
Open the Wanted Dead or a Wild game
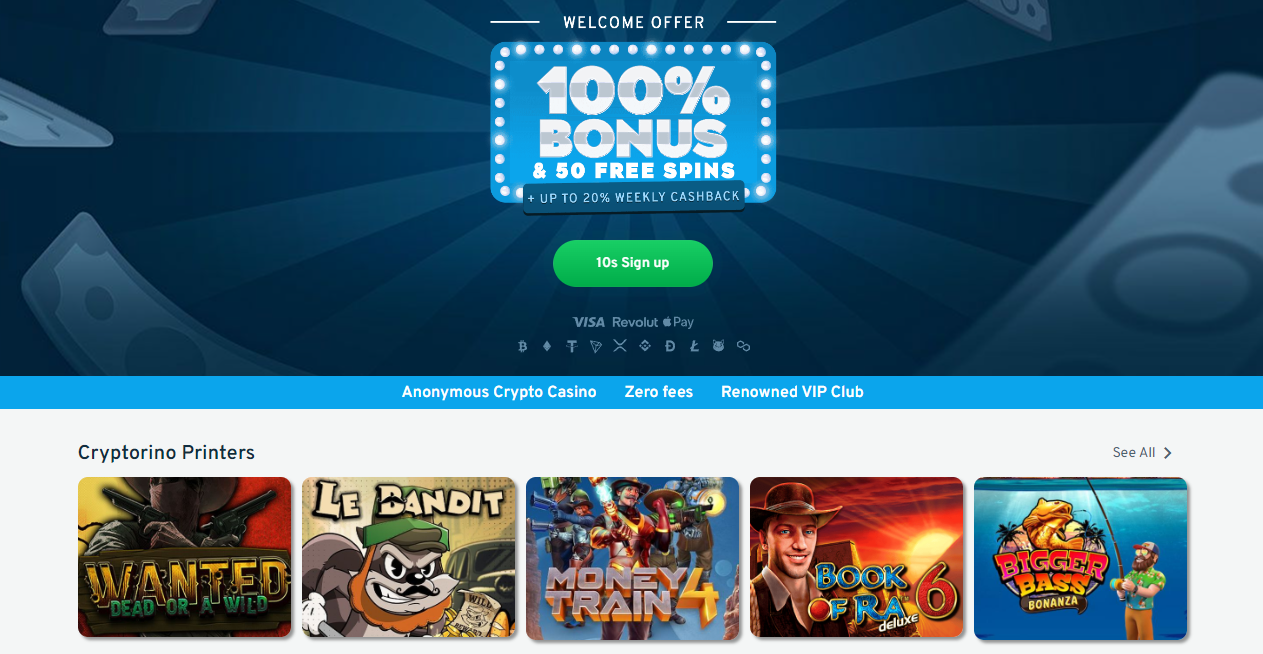tap(185, 558)
